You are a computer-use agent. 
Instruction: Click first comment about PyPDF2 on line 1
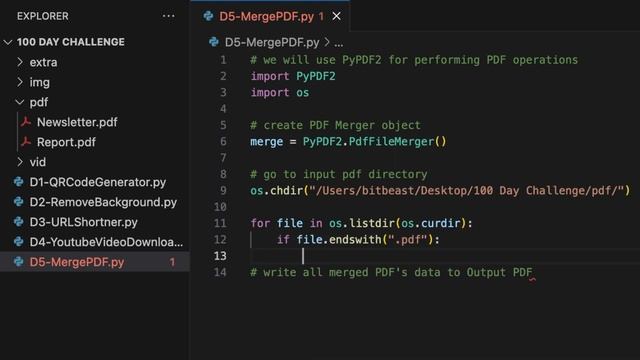tap(414, 60)
